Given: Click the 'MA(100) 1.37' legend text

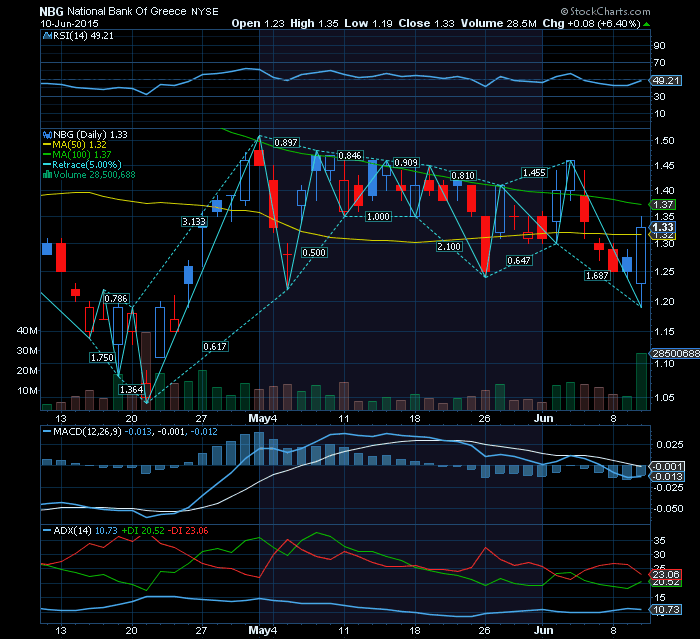Looking at the screenshot, I should click(x=82, y=155).
